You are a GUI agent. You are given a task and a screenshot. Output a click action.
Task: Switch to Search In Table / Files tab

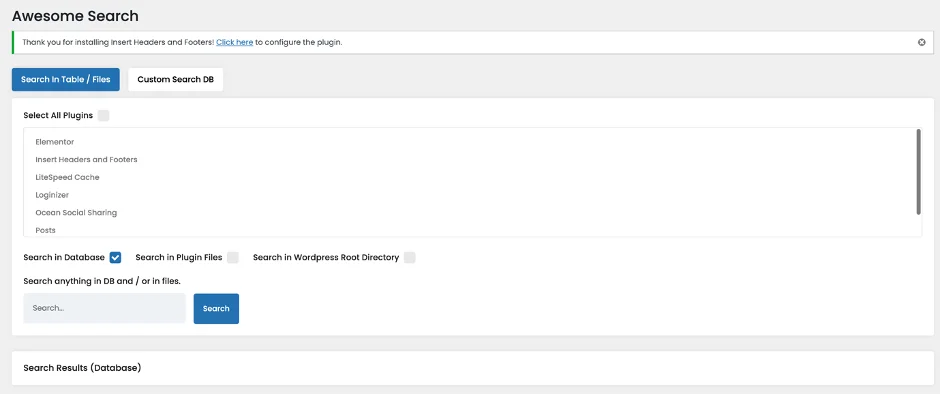coord(65,79)
